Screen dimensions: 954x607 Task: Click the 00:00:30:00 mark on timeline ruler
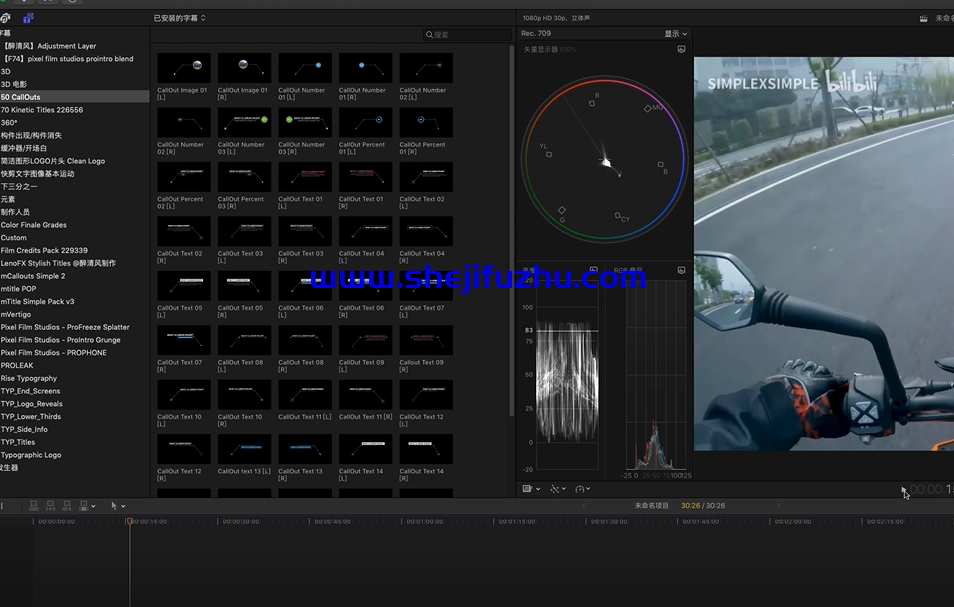tap(241, 521)
